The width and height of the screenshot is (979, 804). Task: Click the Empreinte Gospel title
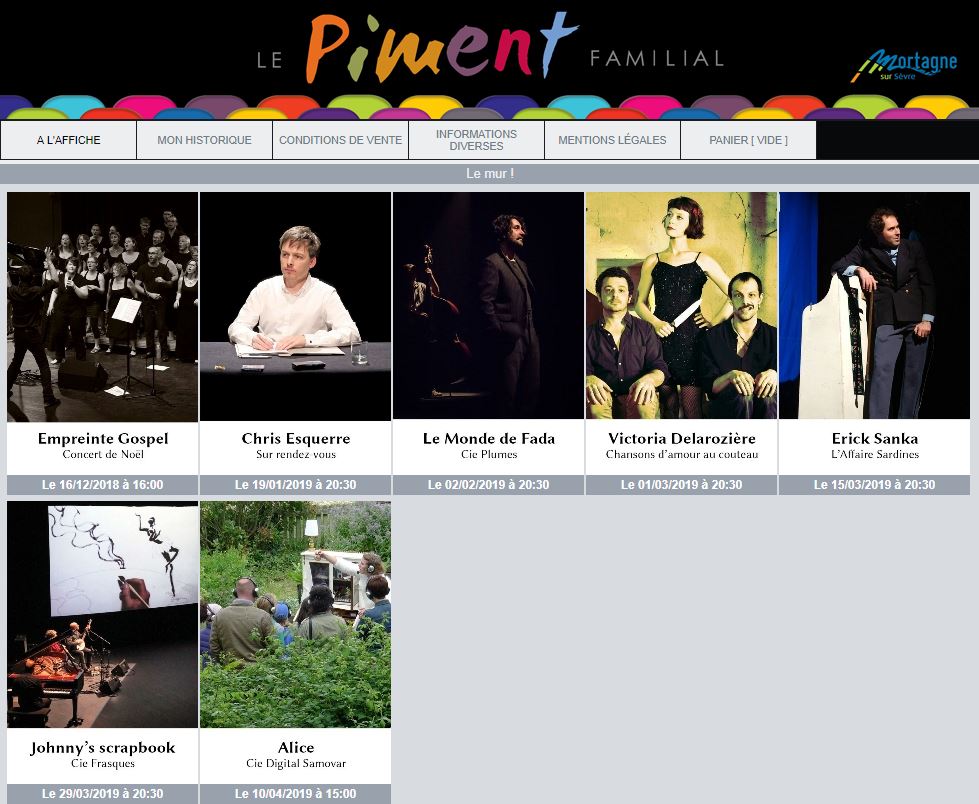pyautogui.click(x=103, y=438)
